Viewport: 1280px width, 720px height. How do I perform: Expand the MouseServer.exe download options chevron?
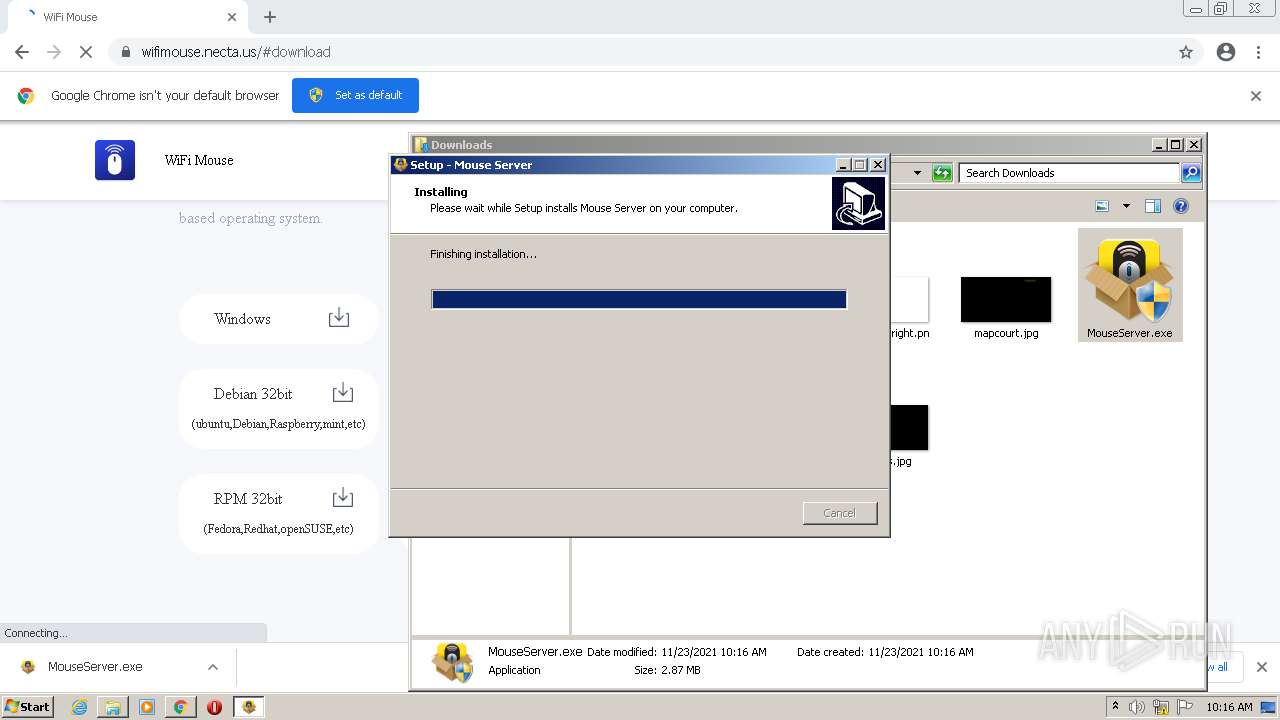pyautogui.click(x=213, y=667)
